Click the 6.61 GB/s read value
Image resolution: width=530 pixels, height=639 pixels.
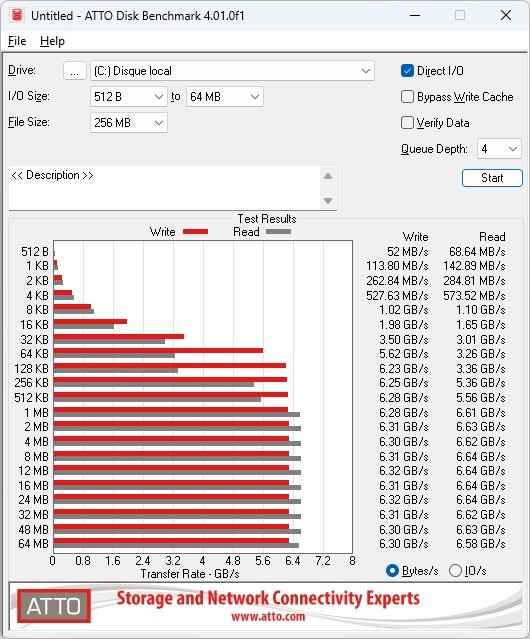point(481,412)
